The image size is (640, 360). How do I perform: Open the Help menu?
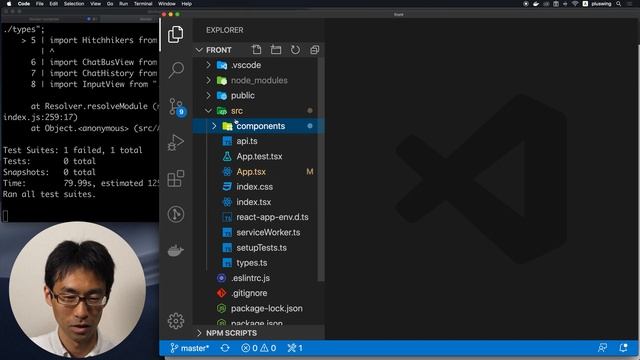click(x=187, y=4)
